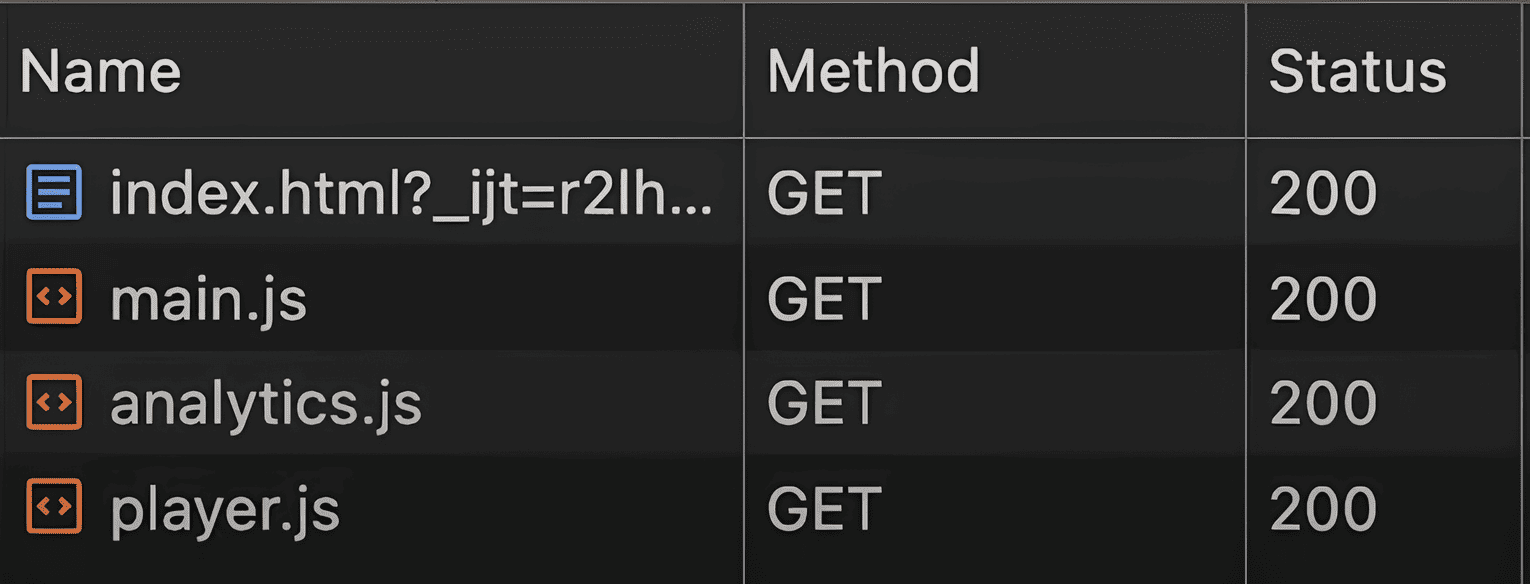Click the script icon next to analytics.js

tap(54, 403)
